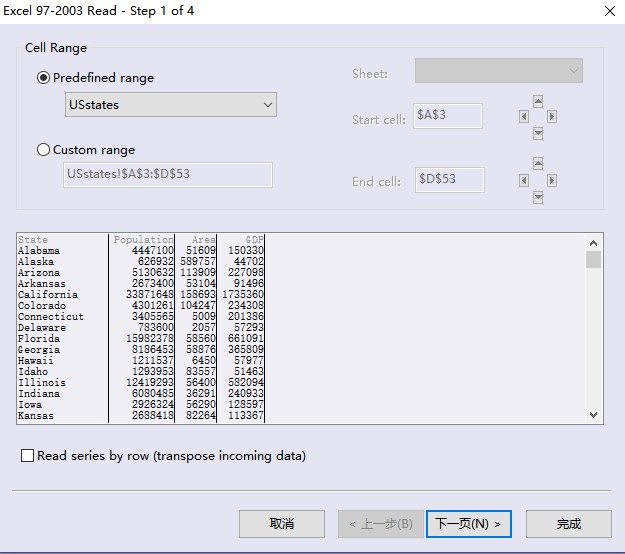Click the Hawaii row name

click(x=36, y=361)
